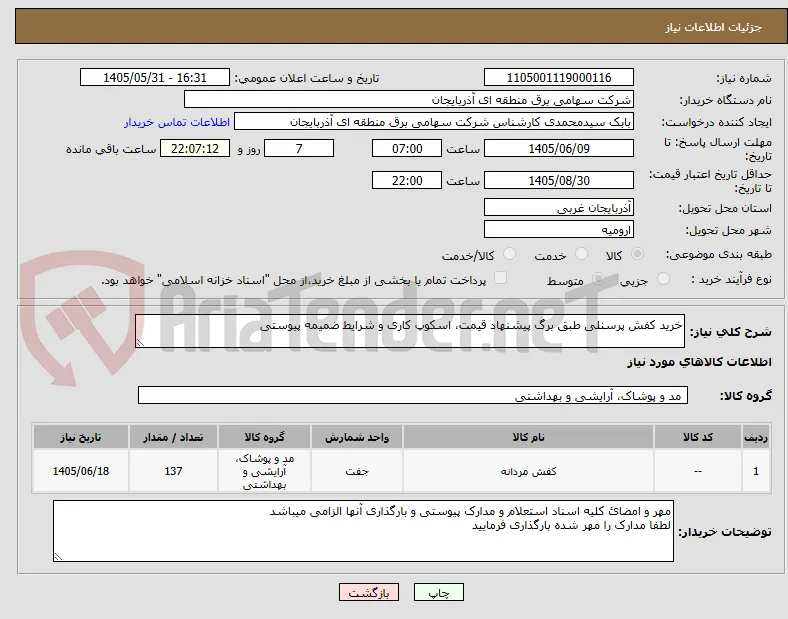Click the response deadline date 1405/06/09

[559, 148]
